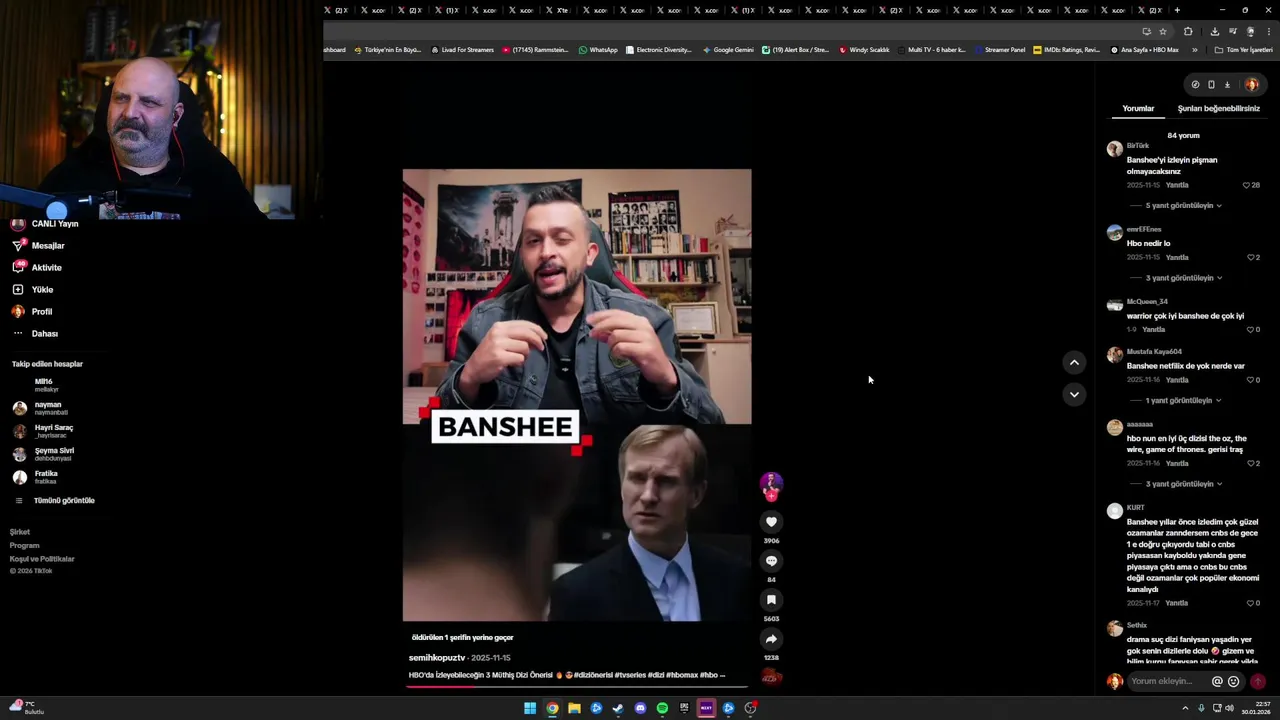Viewport: 1280px width, 720px height.
Task: Open the Chrome three-dot menu
Action: click(x=1268, y=31)
